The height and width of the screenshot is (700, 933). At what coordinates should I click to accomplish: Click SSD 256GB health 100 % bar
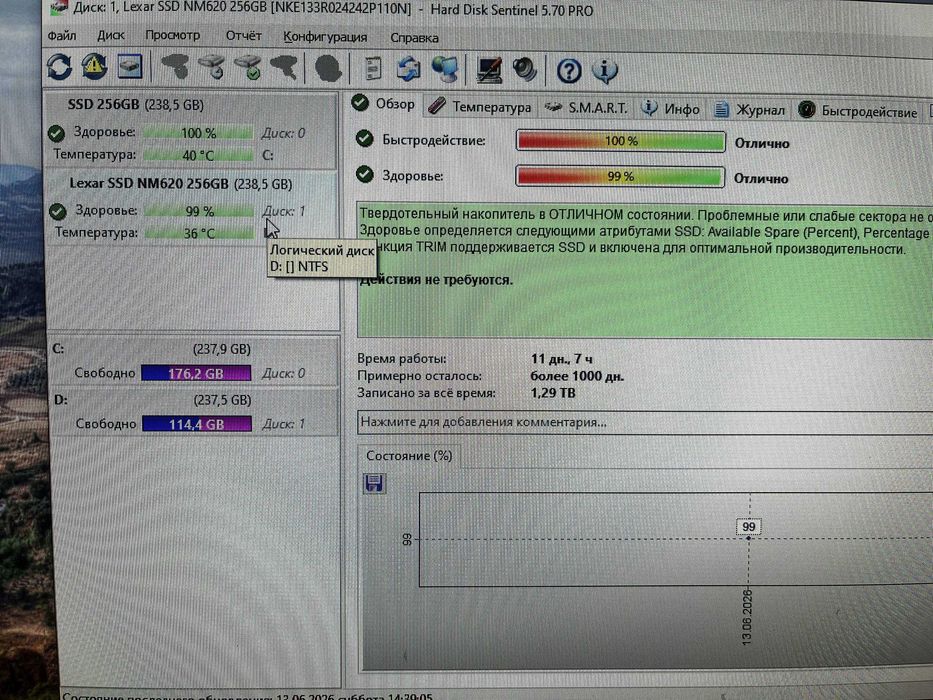[198, 133]
